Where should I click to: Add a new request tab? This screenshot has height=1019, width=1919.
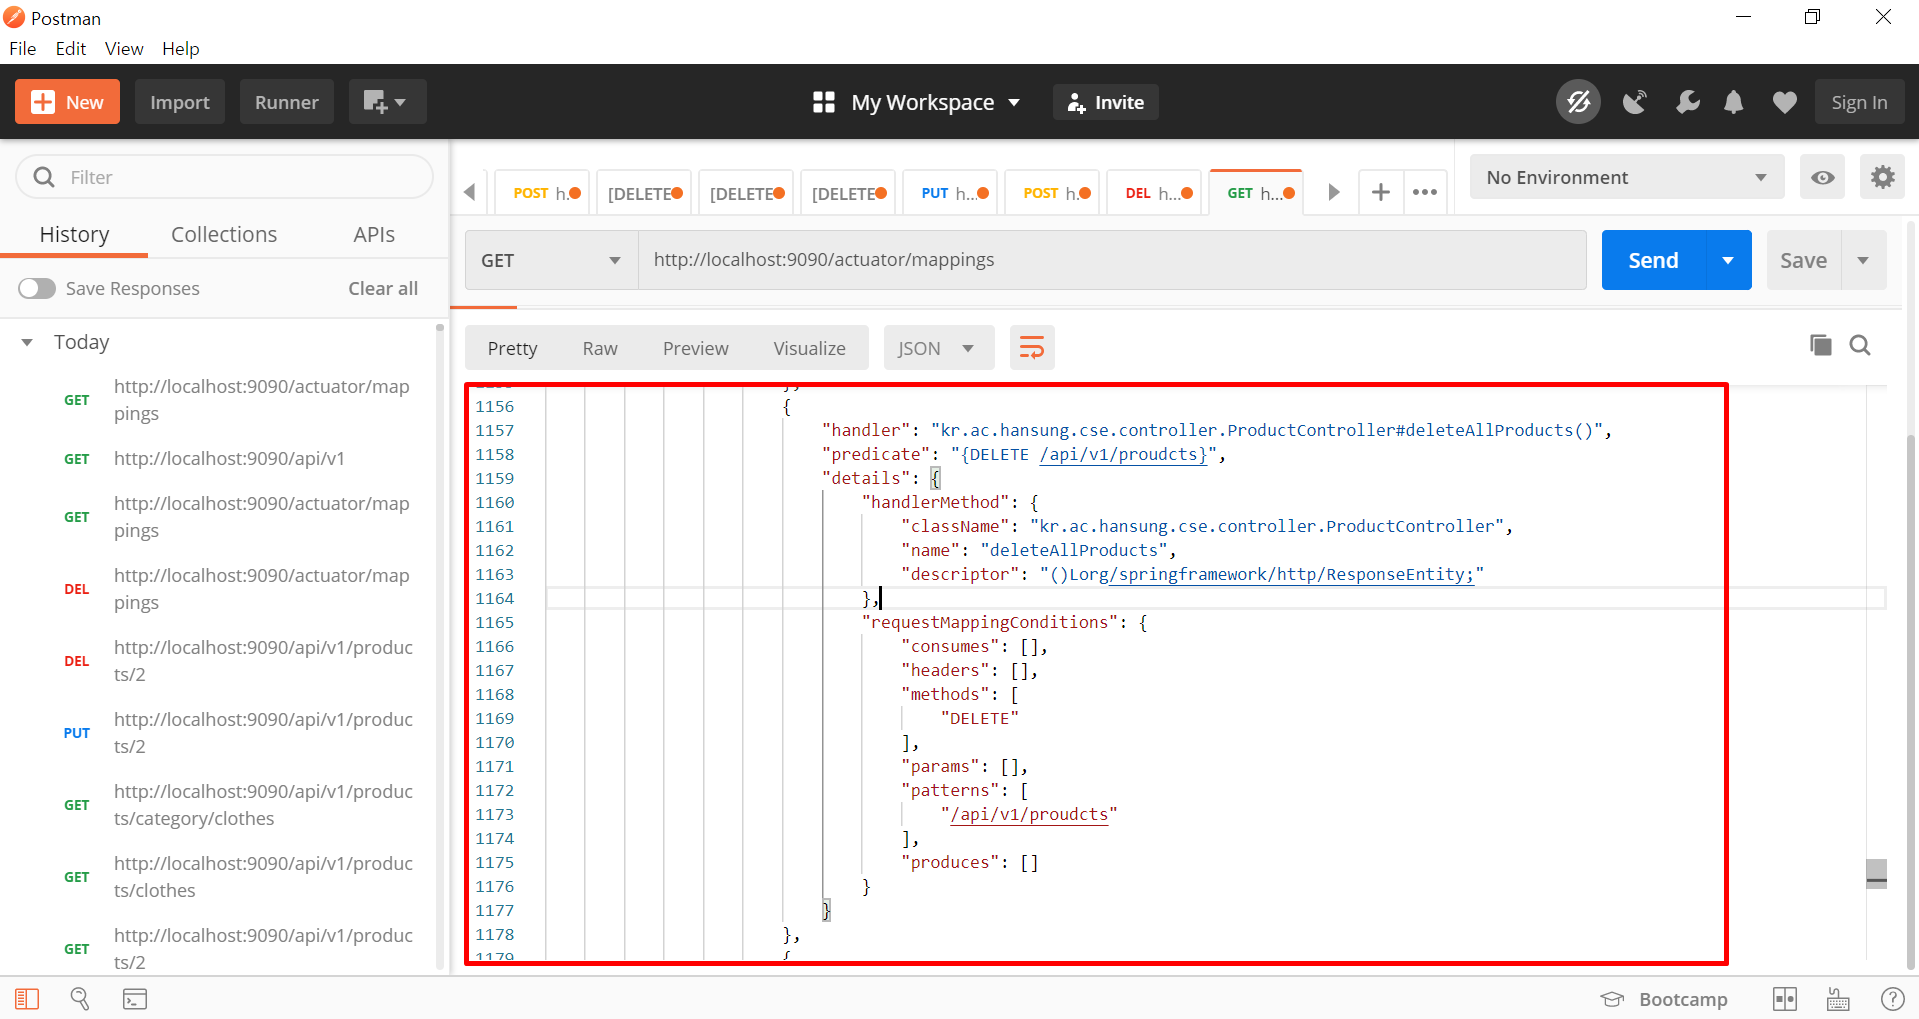coord(1380,192)
